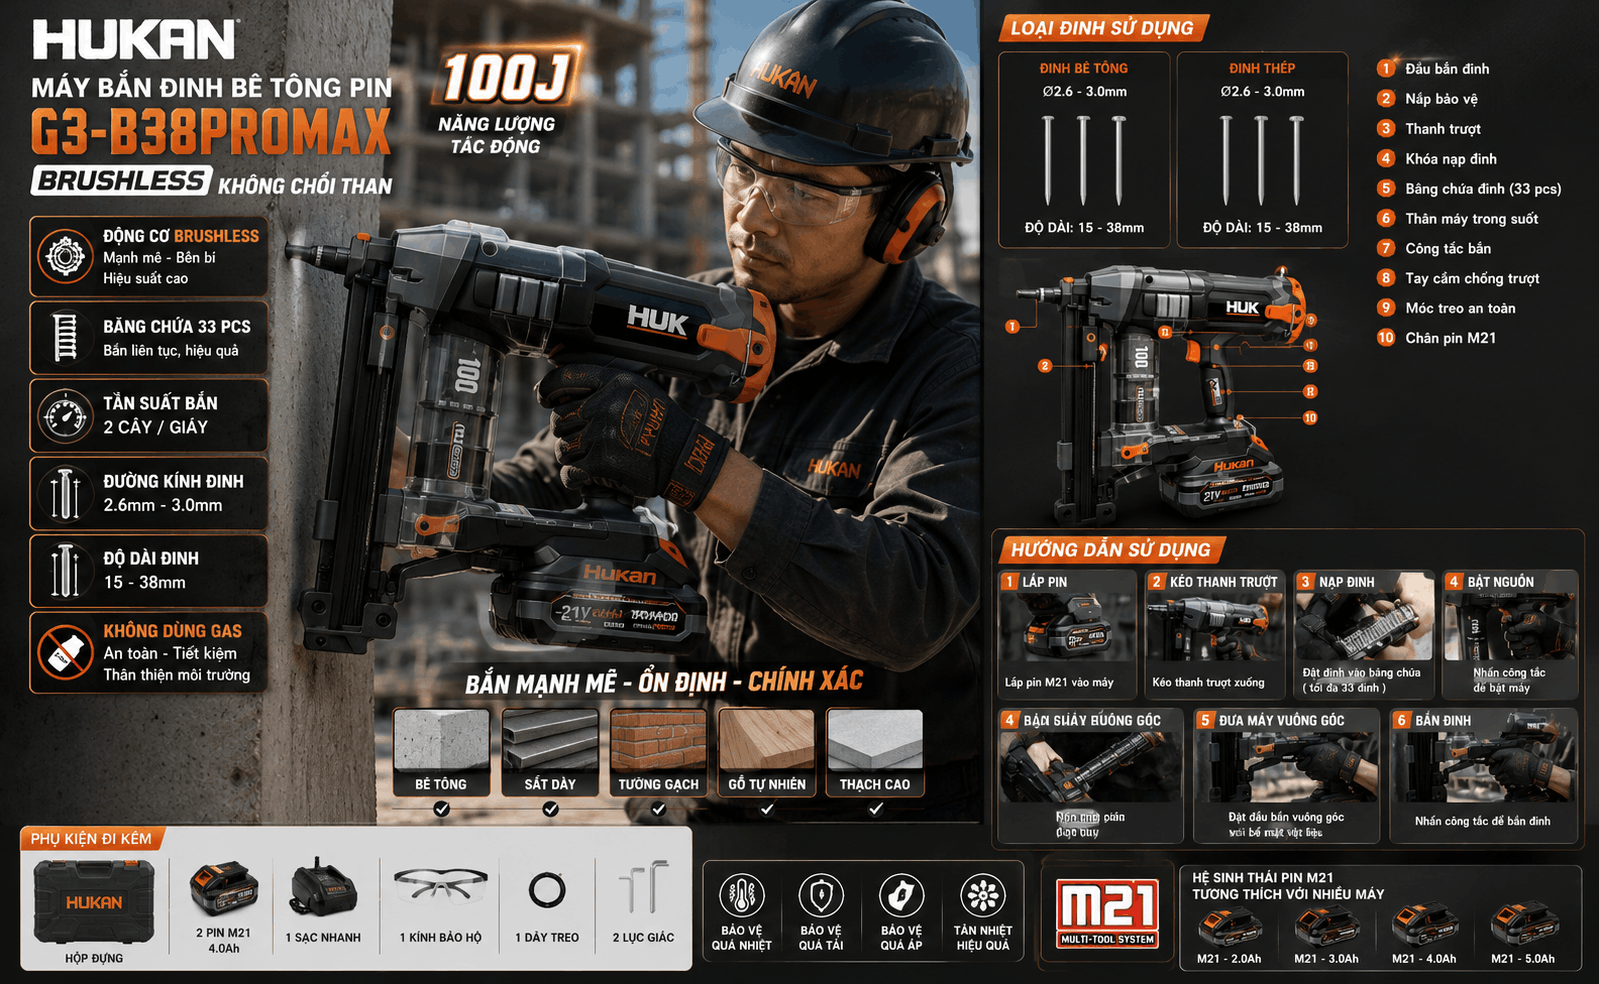This screenshot has height=984, width=1599.
Task: Click the checkmark under Gỗ tự nhiên
Action: 767,809
